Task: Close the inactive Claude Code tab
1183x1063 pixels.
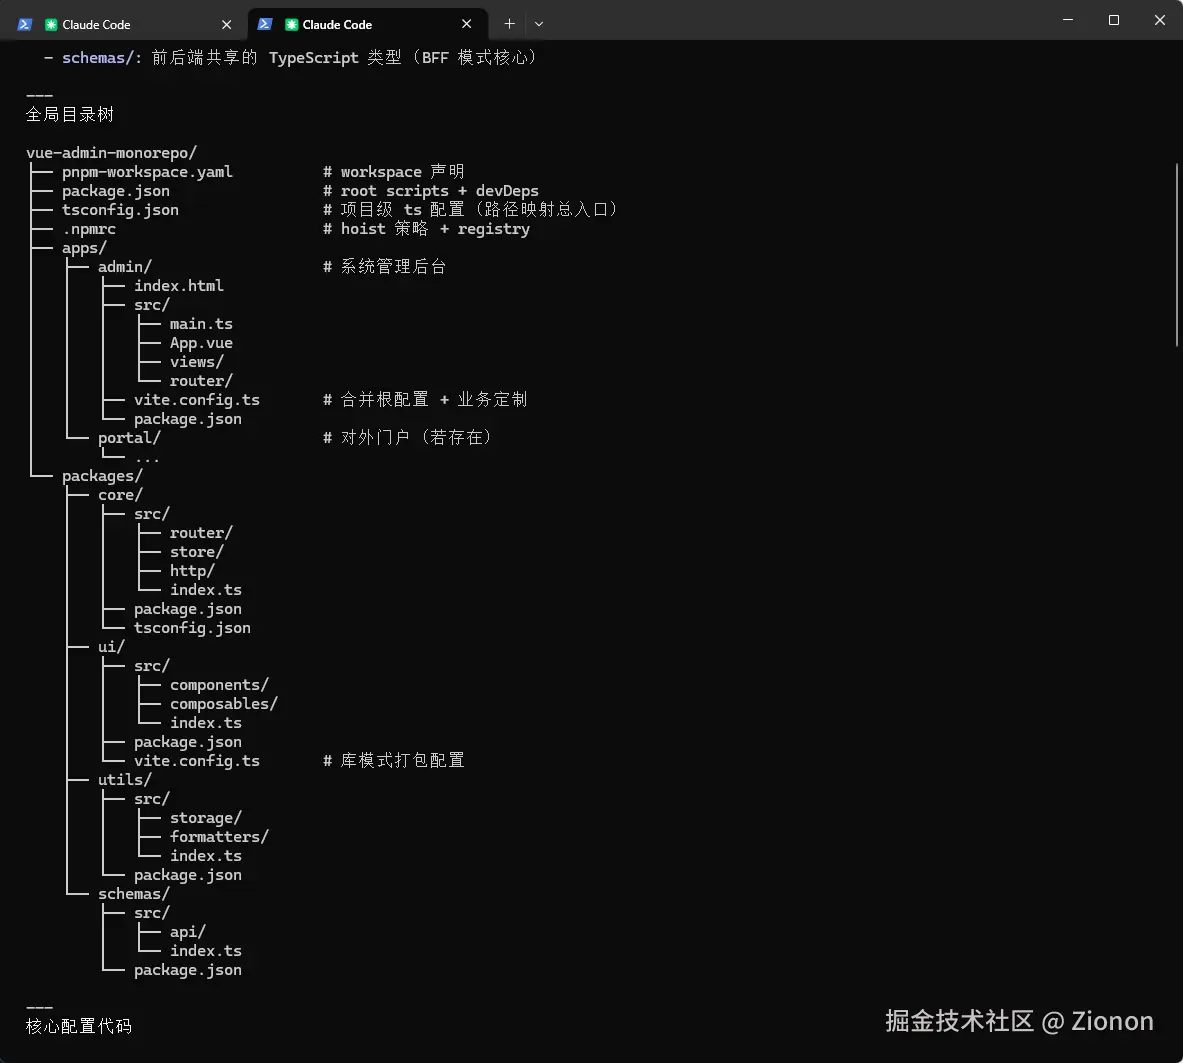Action: tap(226, 25)
